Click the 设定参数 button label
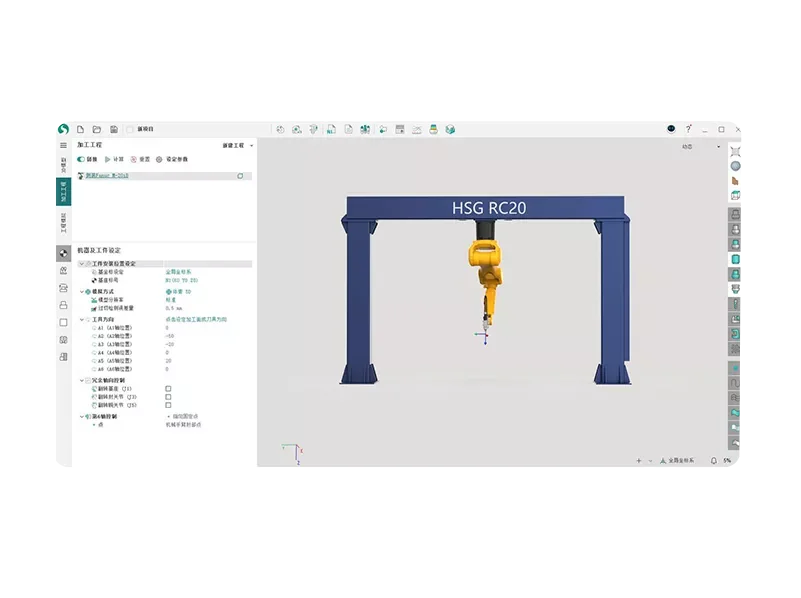 click(x=177, y=159)
